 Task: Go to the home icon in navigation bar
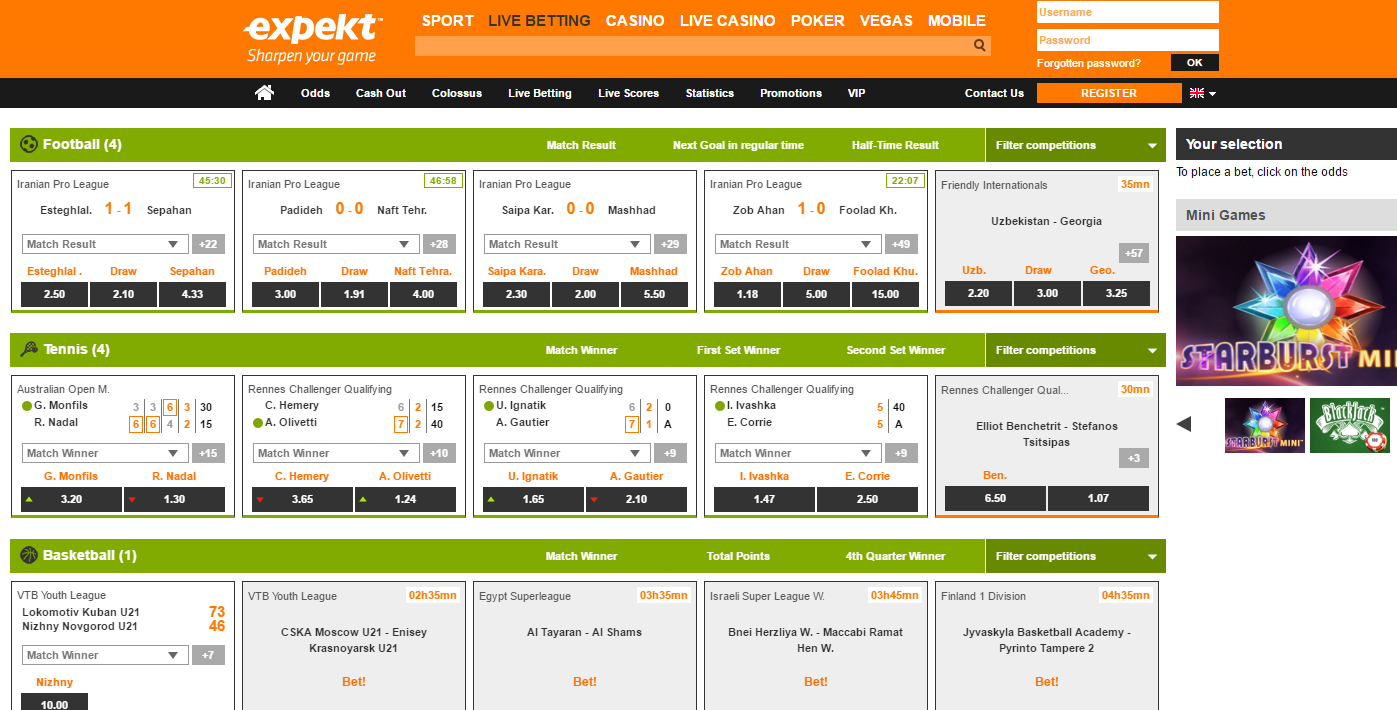(264, 93)
